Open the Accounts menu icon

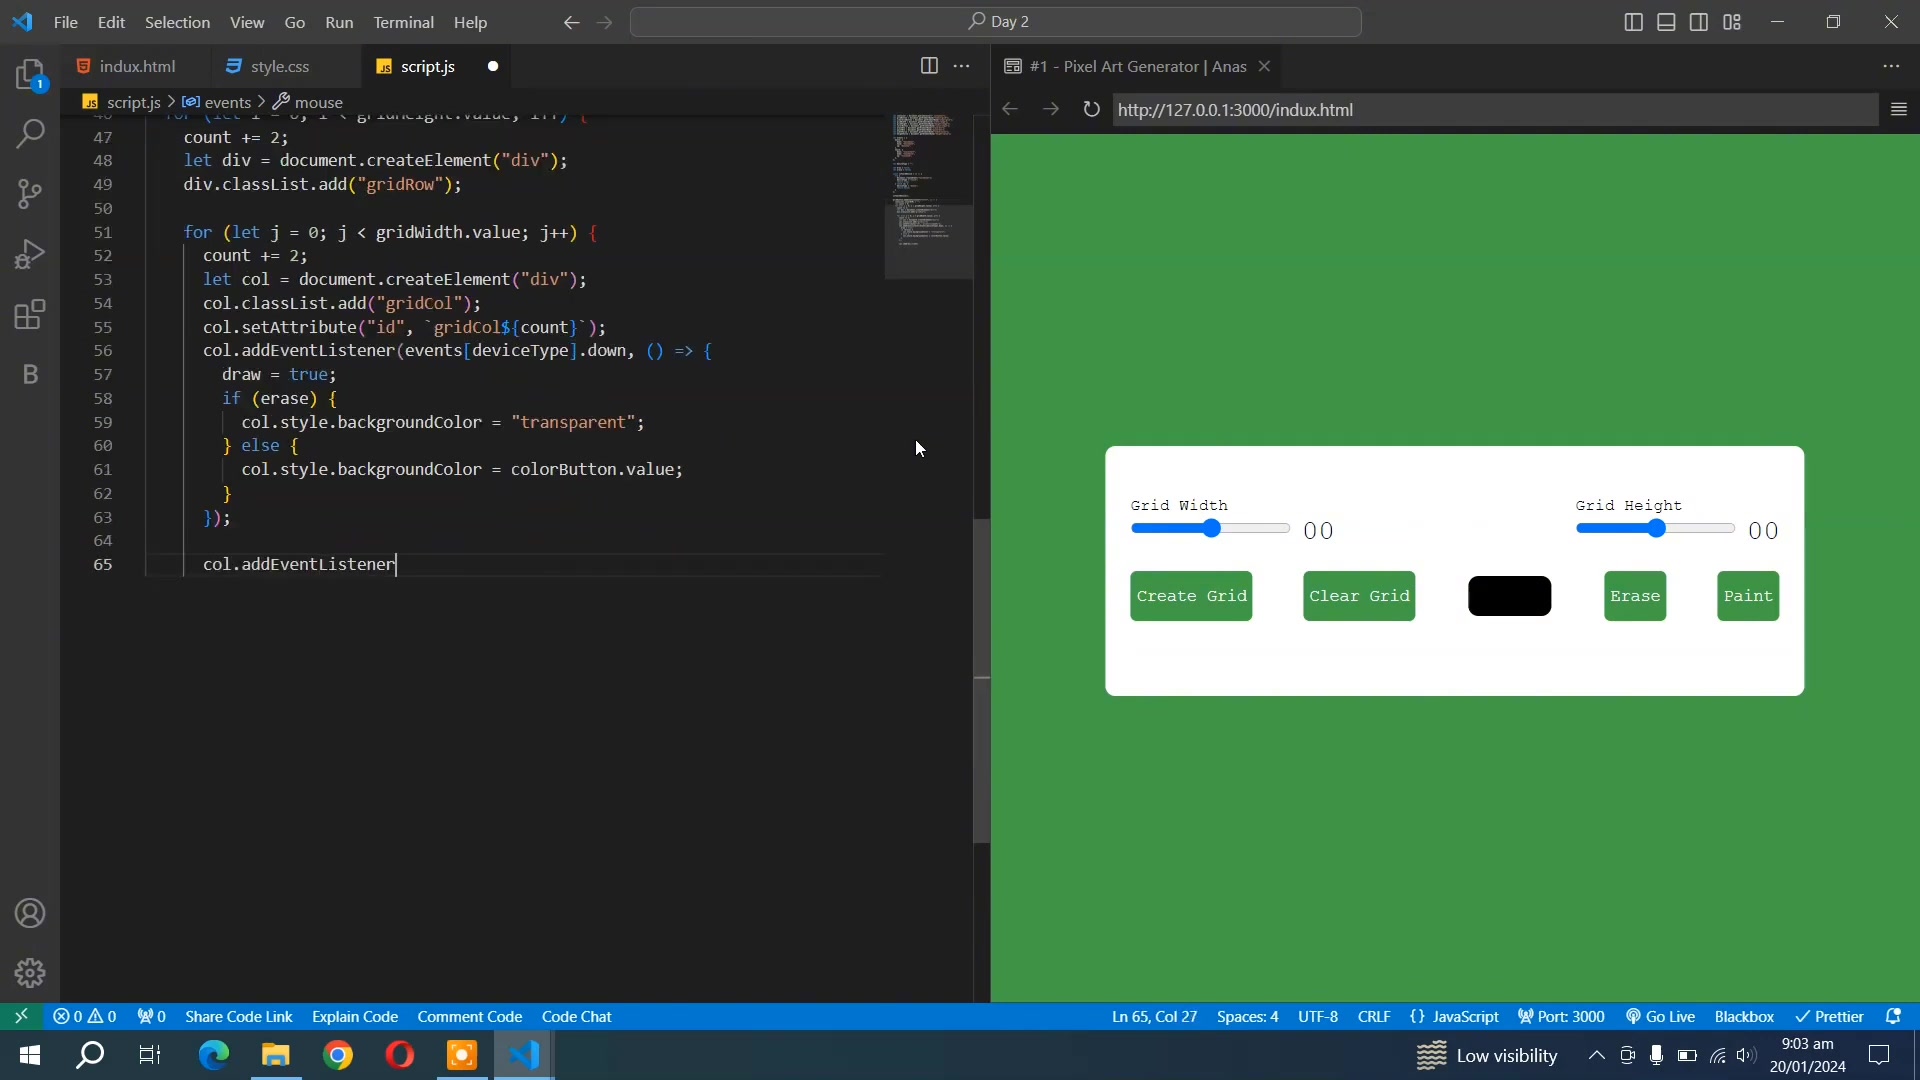[30, 914]
